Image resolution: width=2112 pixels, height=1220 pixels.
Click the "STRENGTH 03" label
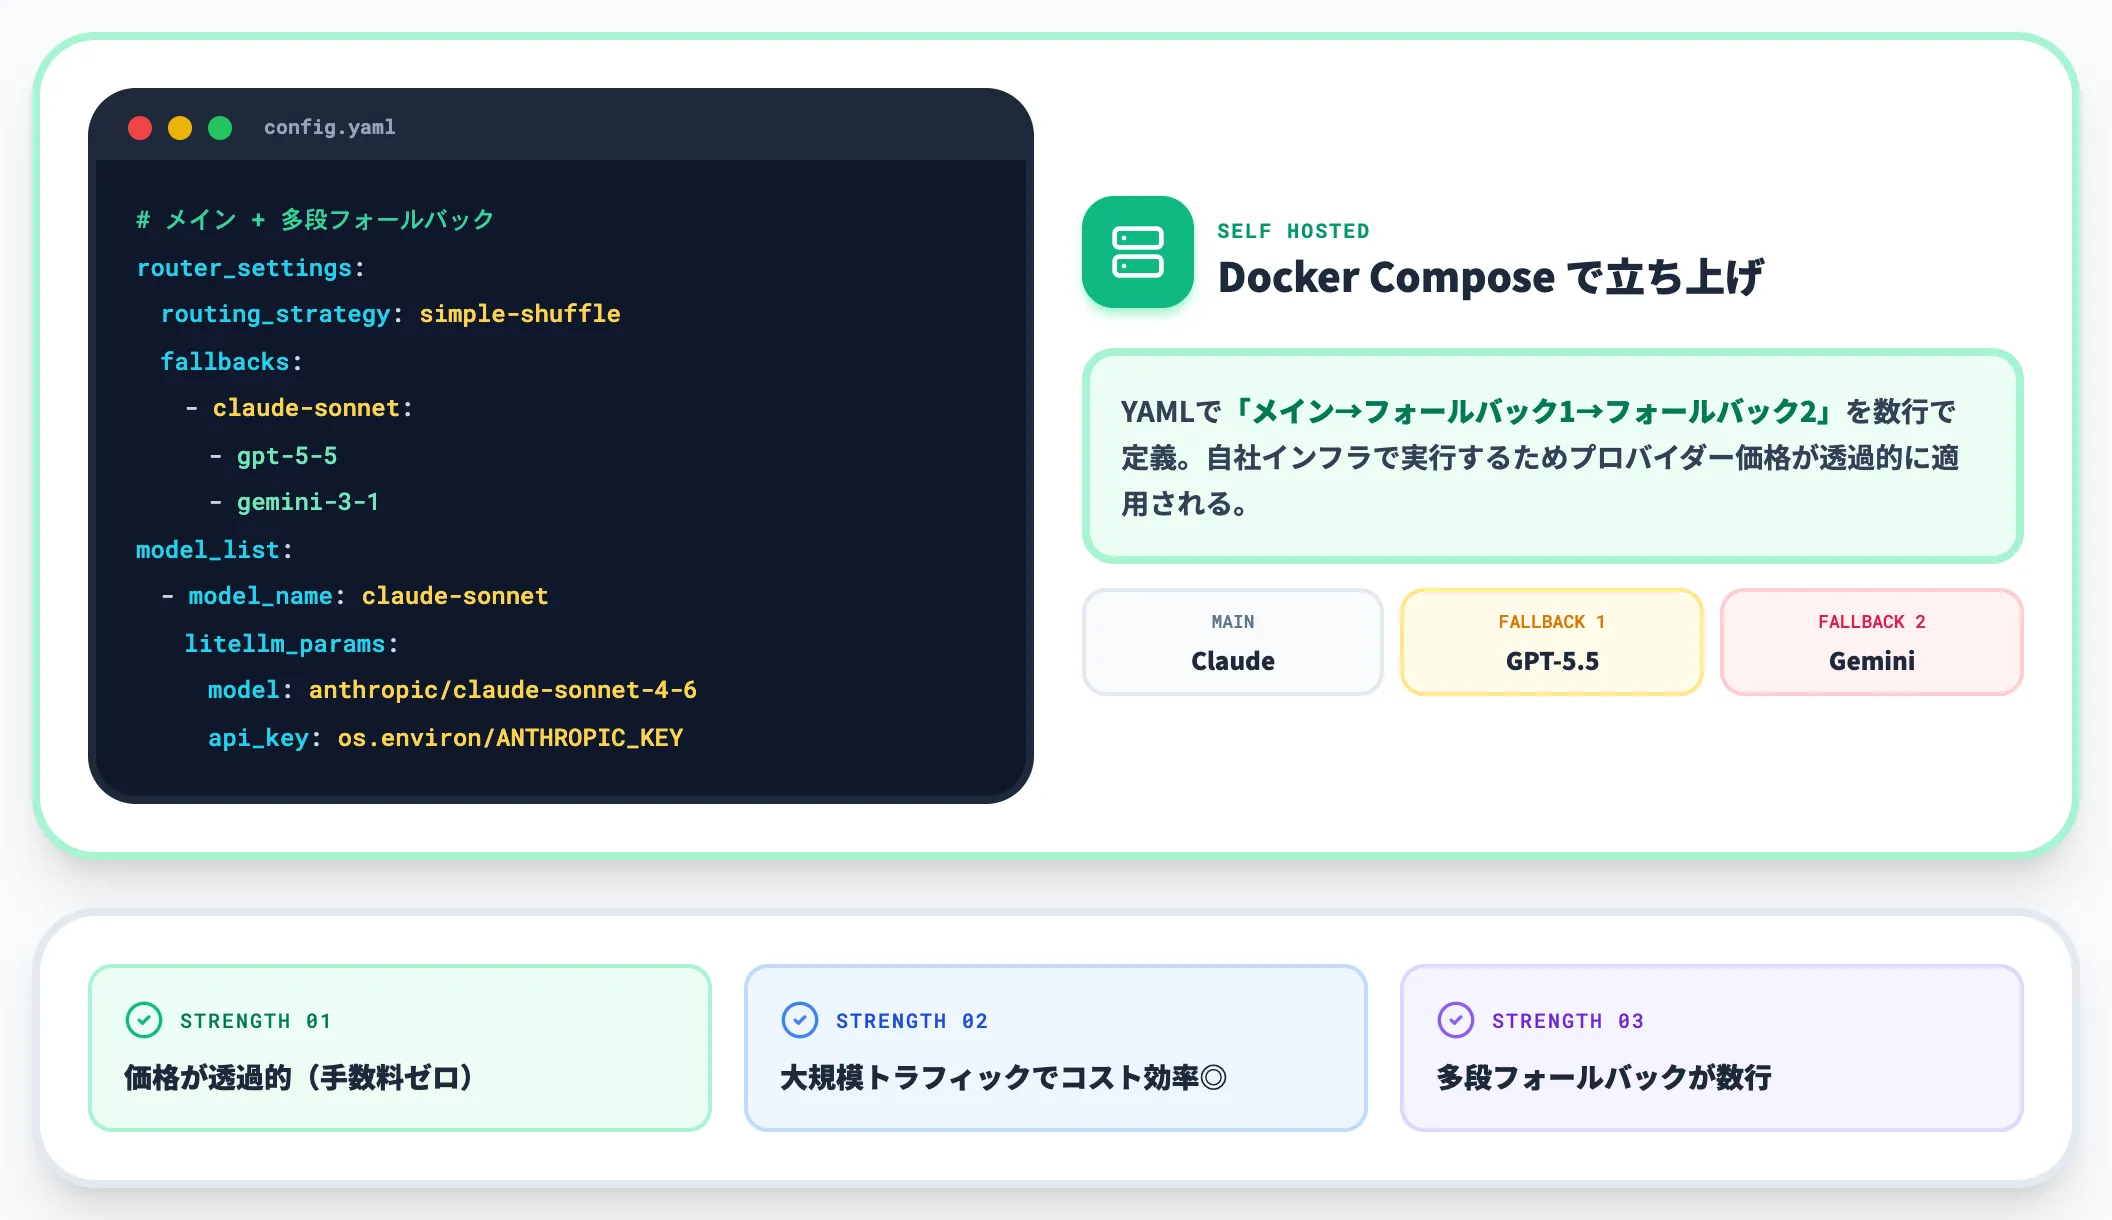(1568, 1021)
